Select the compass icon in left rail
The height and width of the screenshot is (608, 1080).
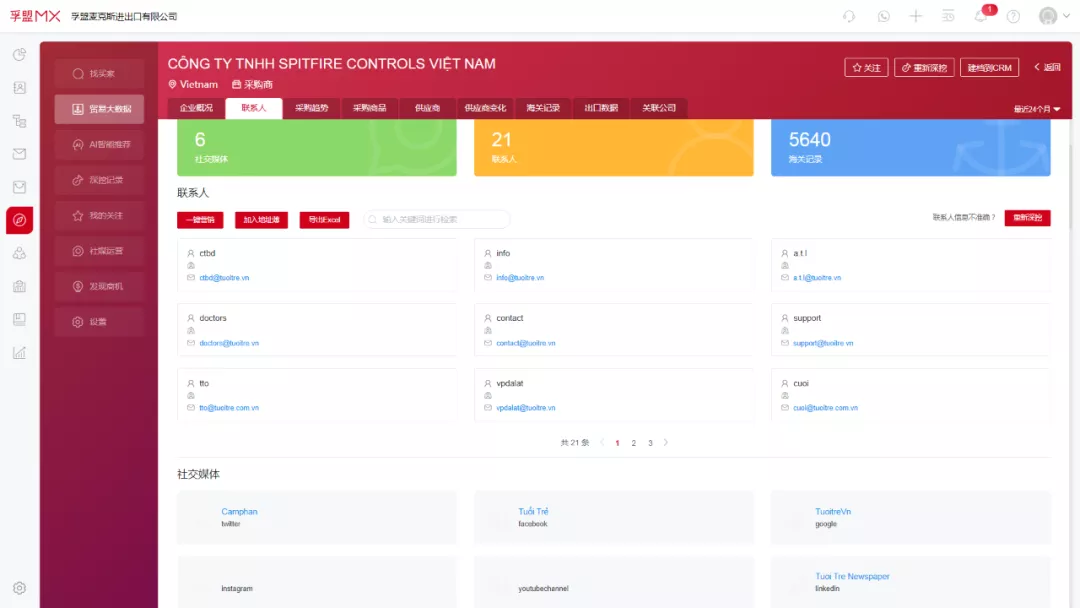click(19, 220)
